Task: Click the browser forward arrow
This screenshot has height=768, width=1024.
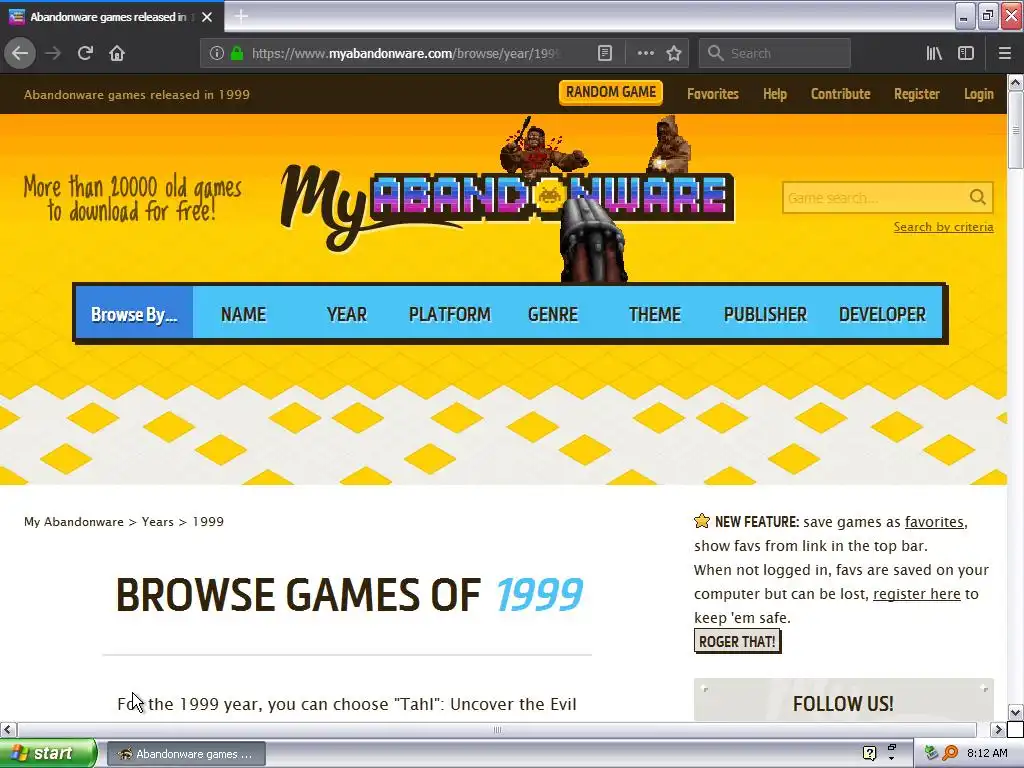Action: pos(53,53)
